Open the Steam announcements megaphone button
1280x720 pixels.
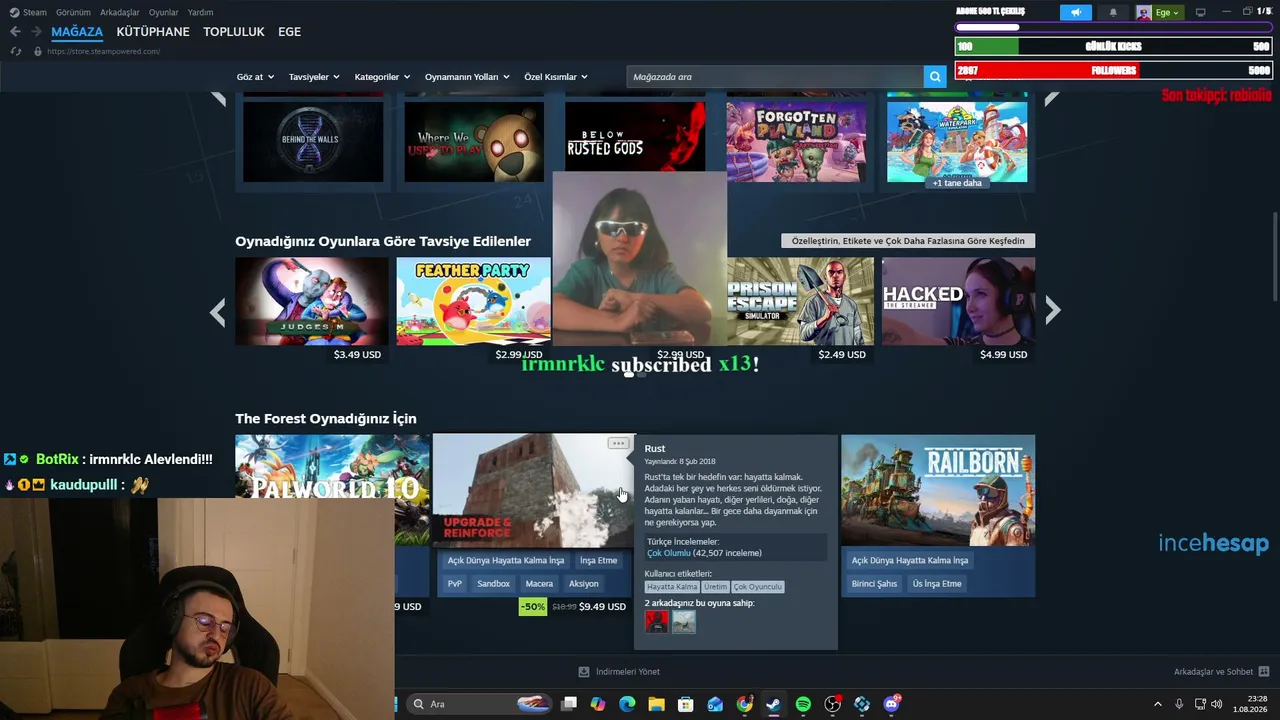(1076, 12)
